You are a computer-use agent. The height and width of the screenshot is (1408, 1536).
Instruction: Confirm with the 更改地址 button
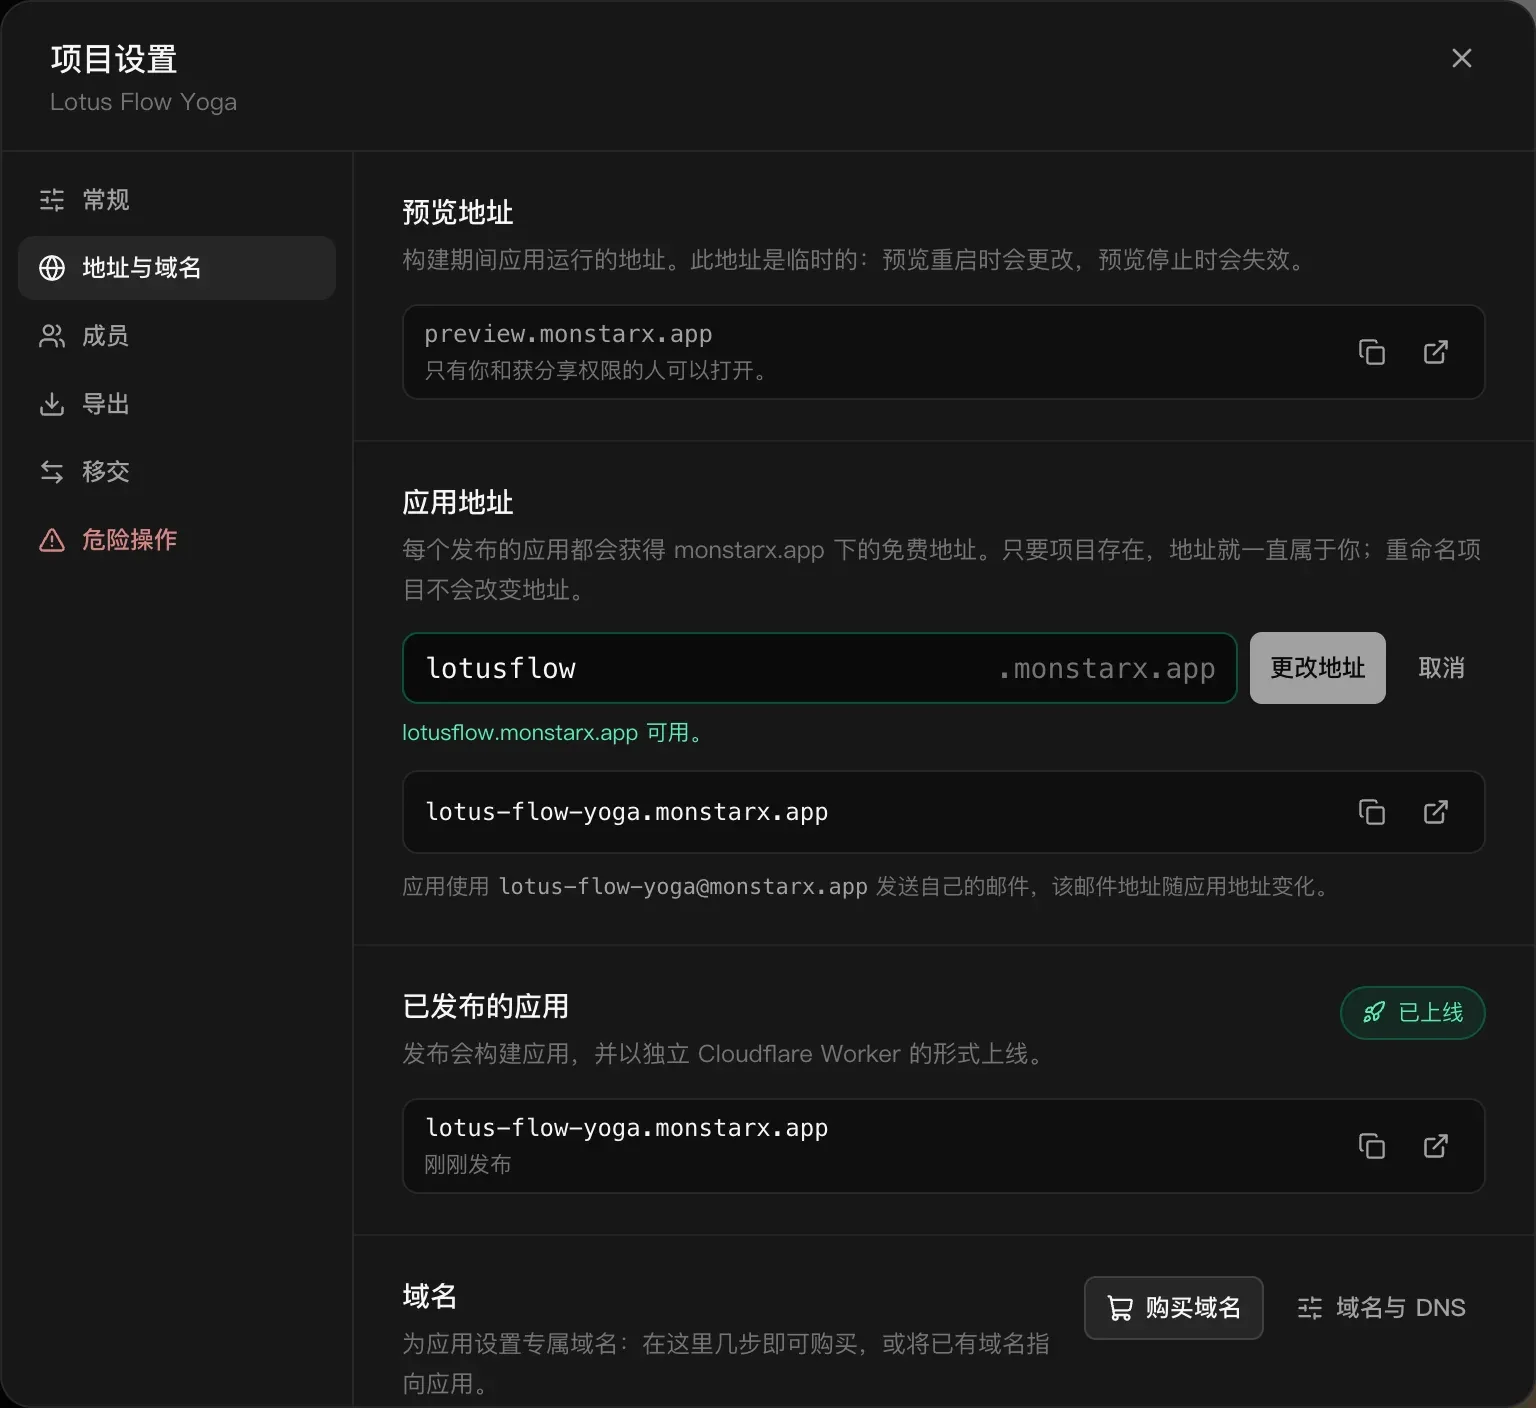point(1318,668)
